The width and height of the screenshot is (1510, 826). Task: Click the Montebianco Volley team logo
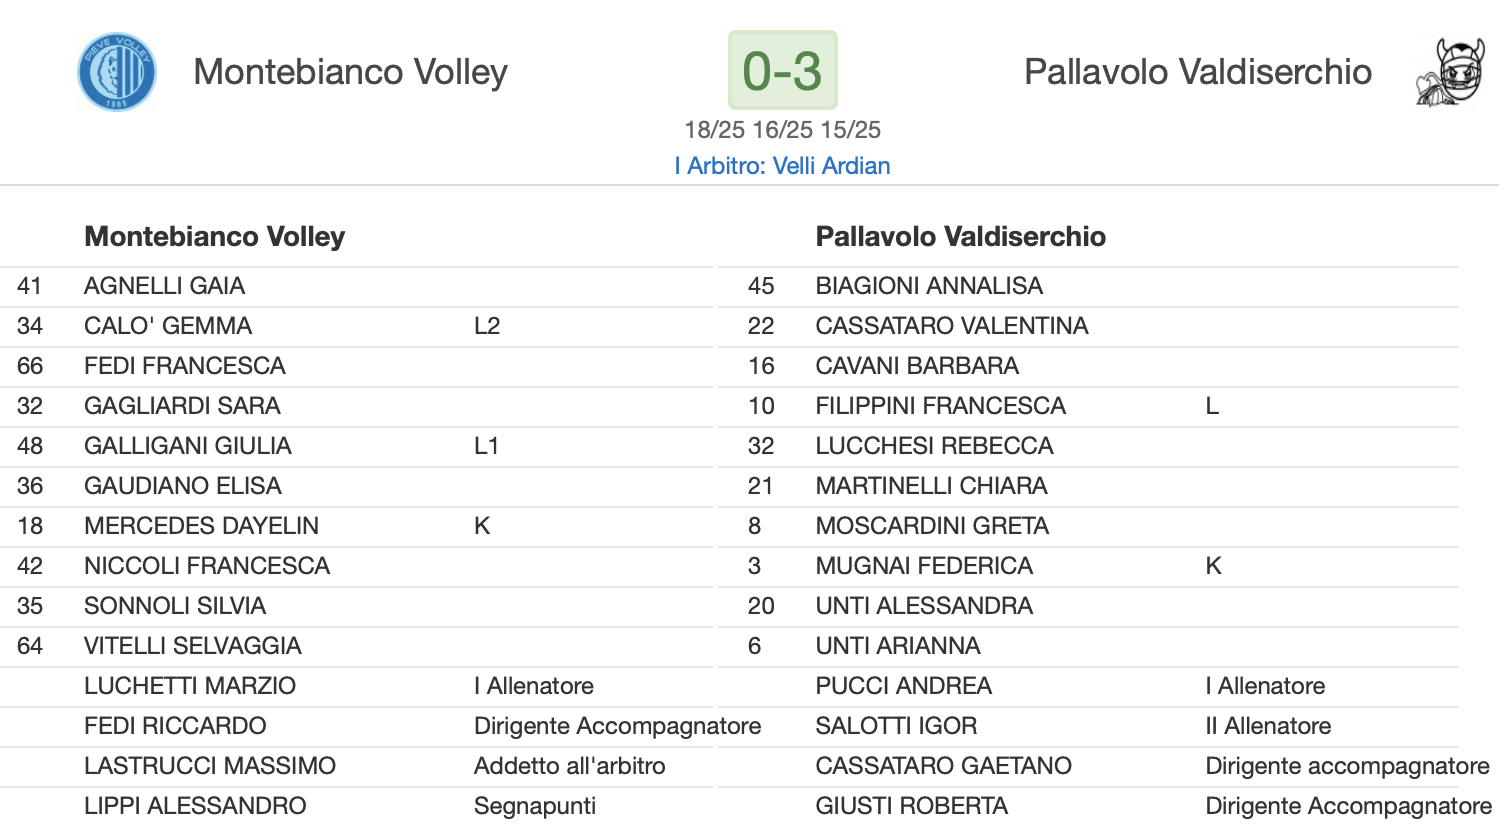click(117, 72)
